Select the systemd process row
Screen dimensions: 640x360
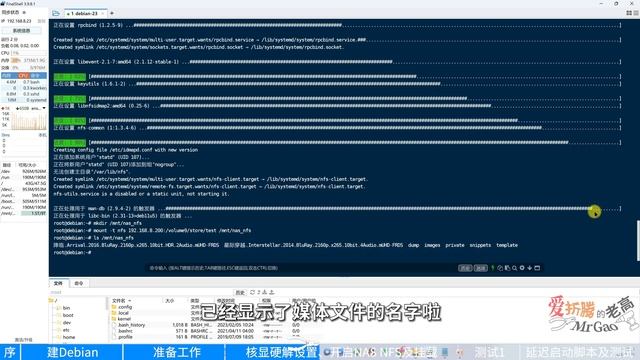pos(24,100)
